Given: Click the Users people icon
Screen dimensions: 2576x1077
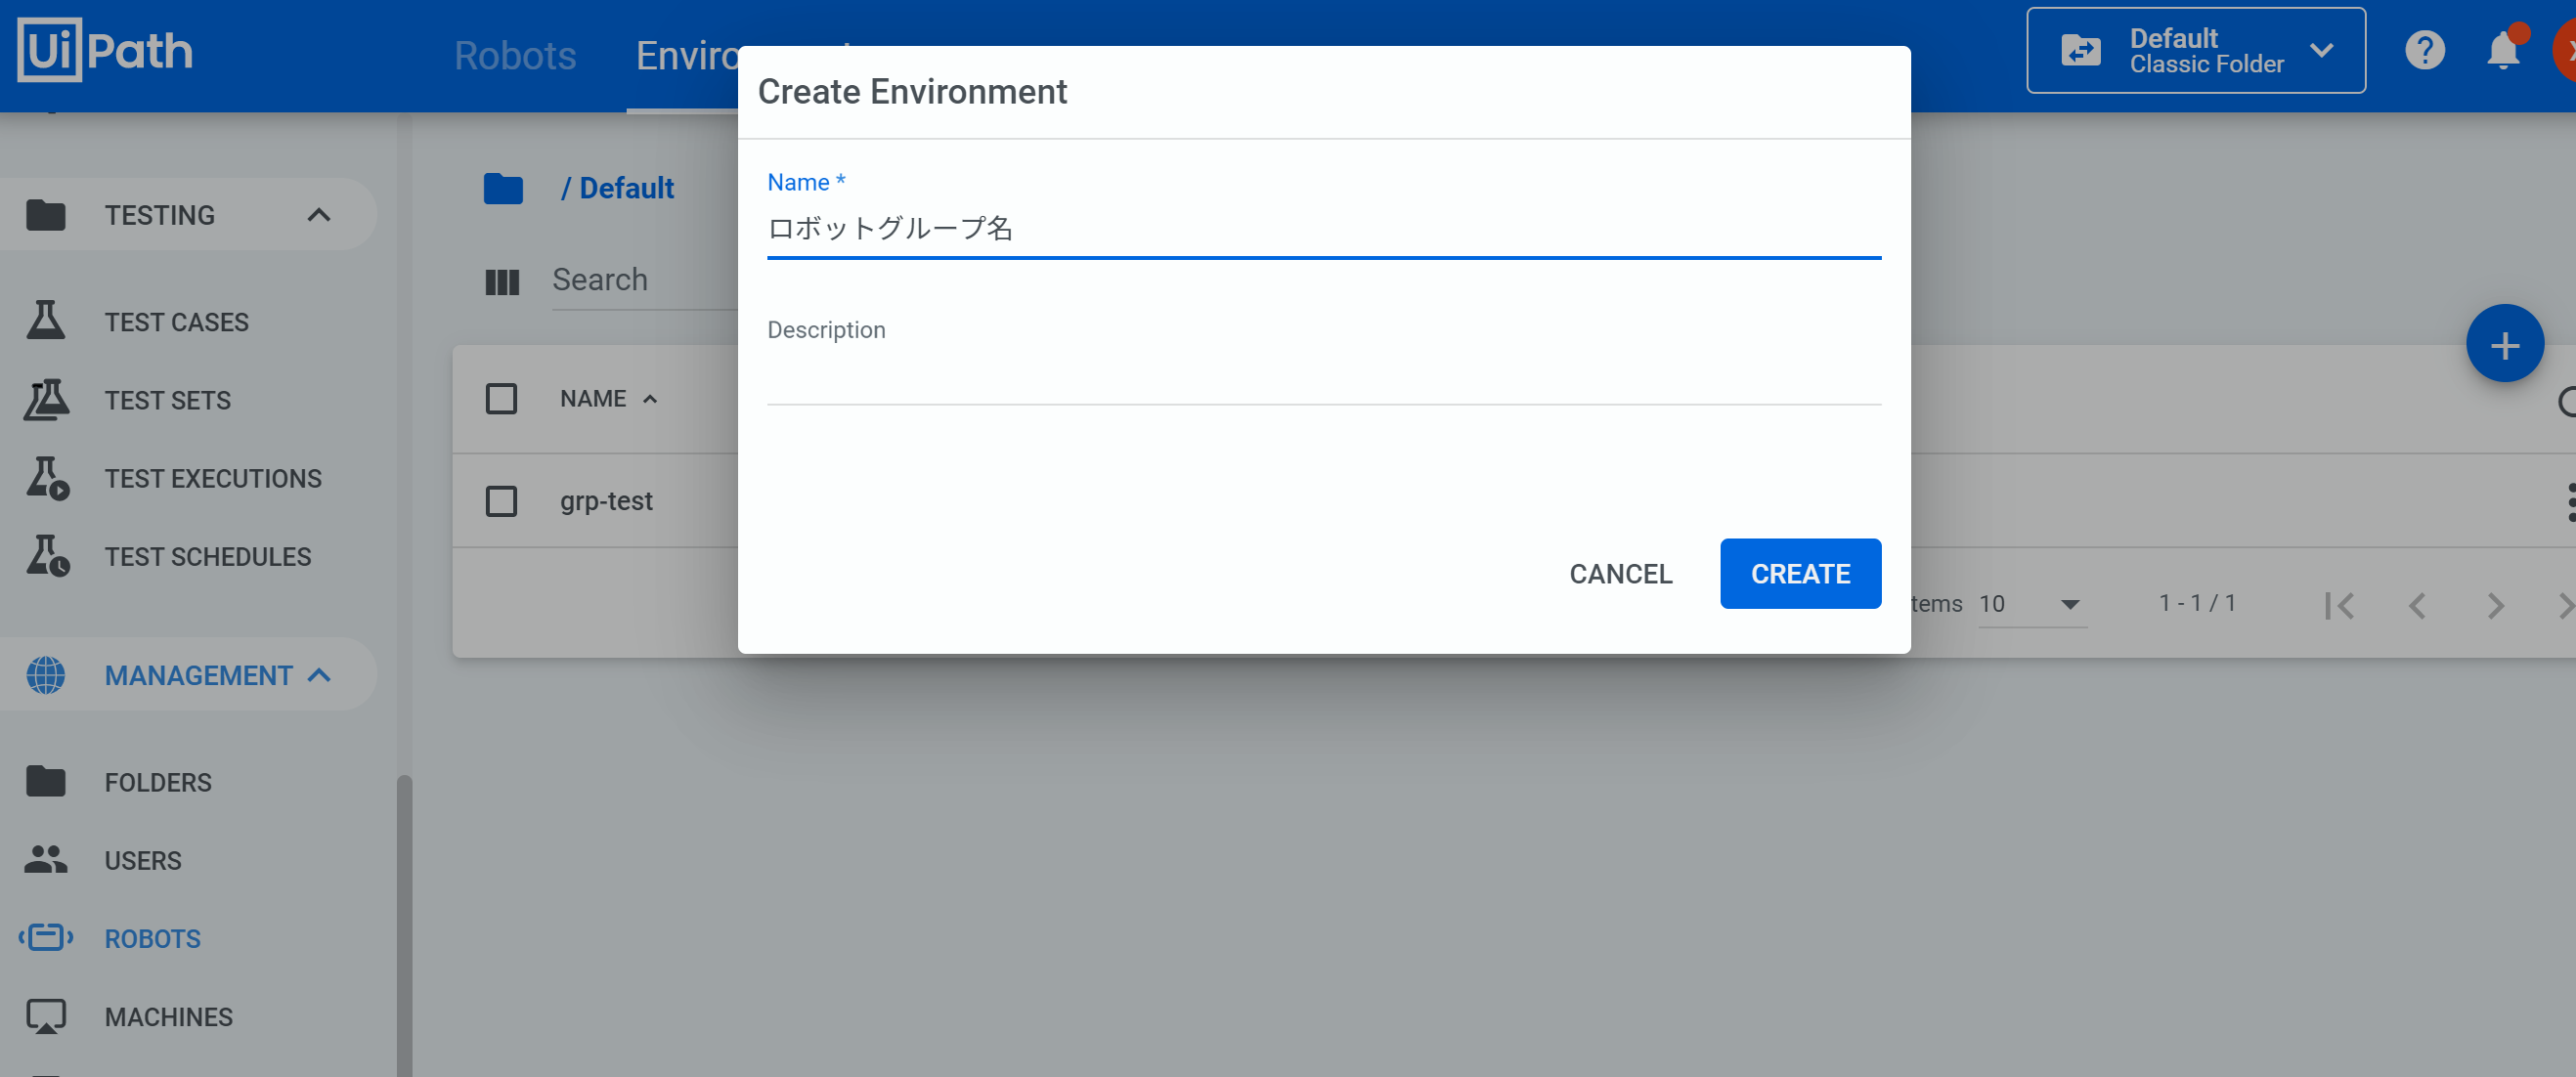Looking at the screenshot, I should [x=45, y=859].
